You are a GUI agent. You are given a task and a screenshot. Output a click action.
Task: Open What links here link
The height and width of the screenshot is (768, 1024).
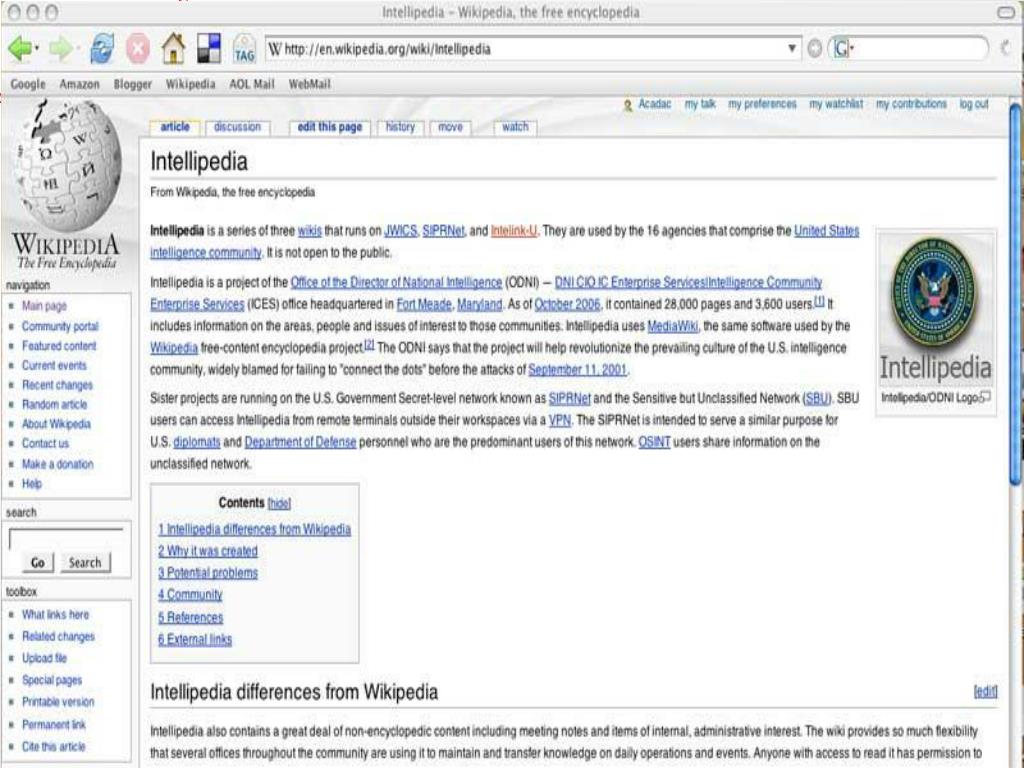click(56, 615)
